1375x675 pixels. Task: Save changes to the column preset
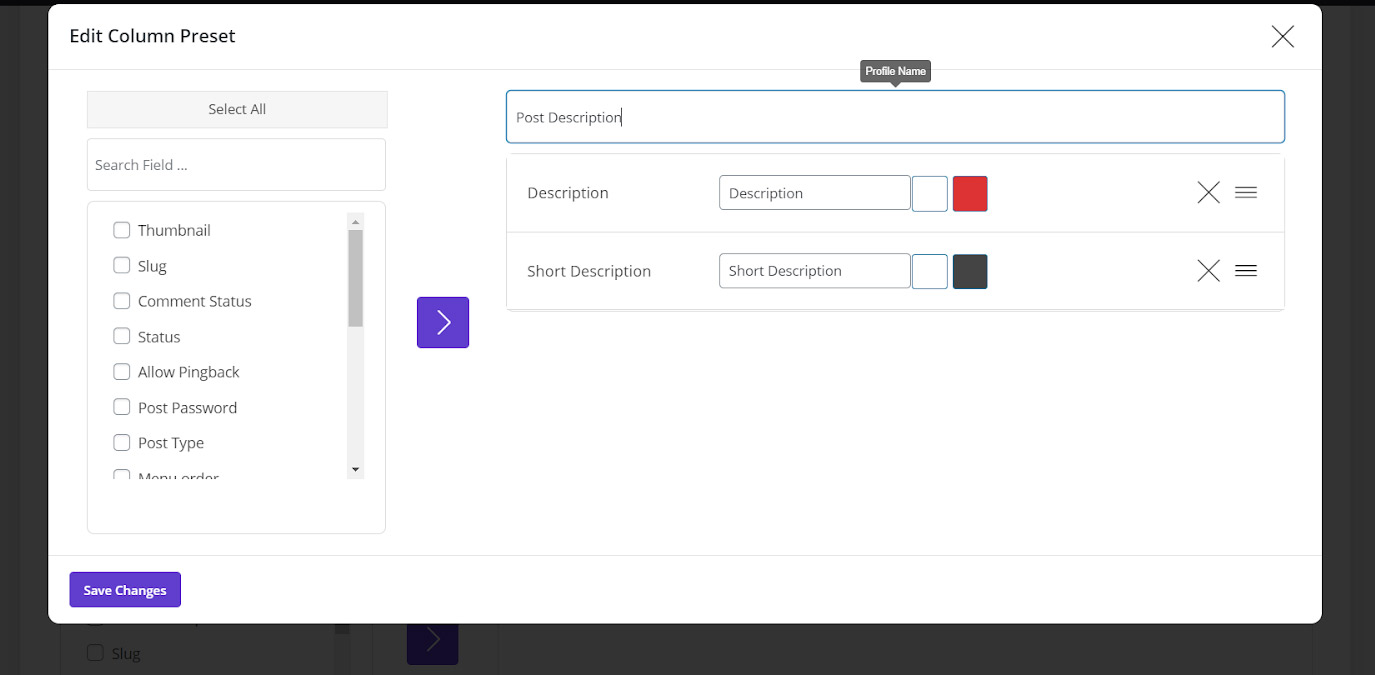coord(125,590)
